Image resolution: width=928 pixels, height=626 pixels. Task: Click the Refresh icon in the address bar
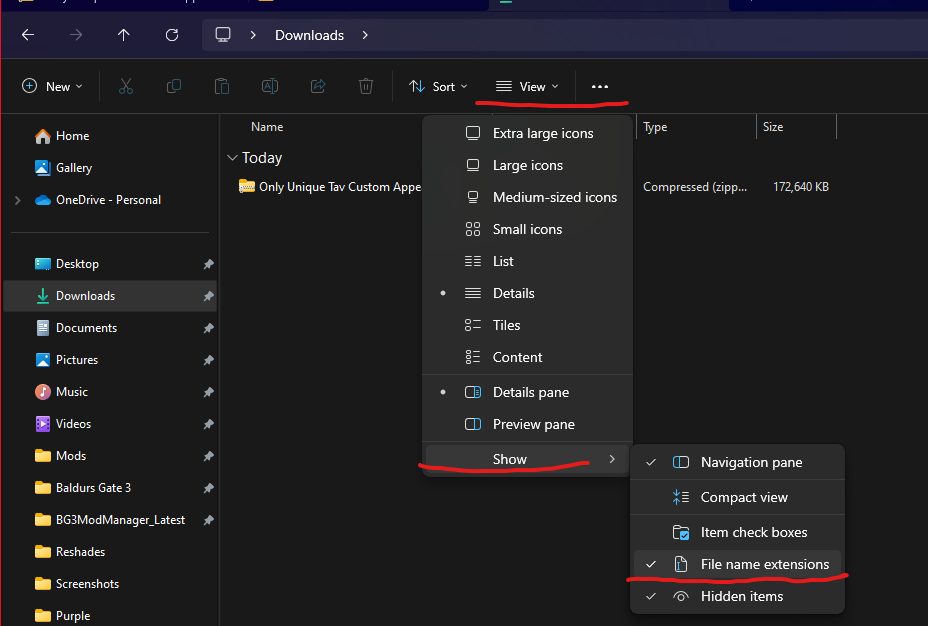tap(171, 35)
